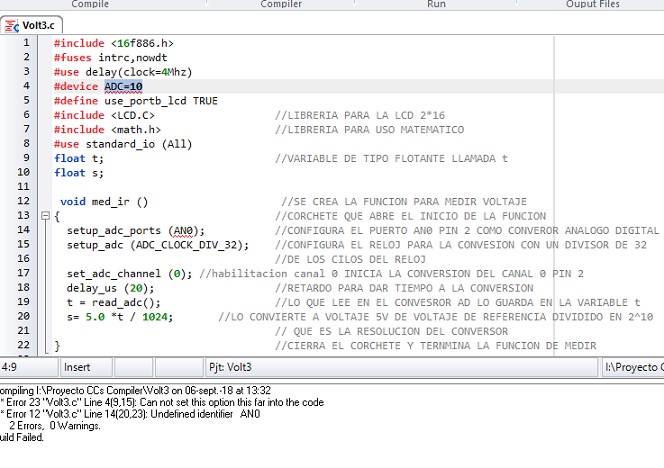This screenshot has height=468, width=664.
Task: Click set_adc_channel (0); statement
Action: pos(129,274)
